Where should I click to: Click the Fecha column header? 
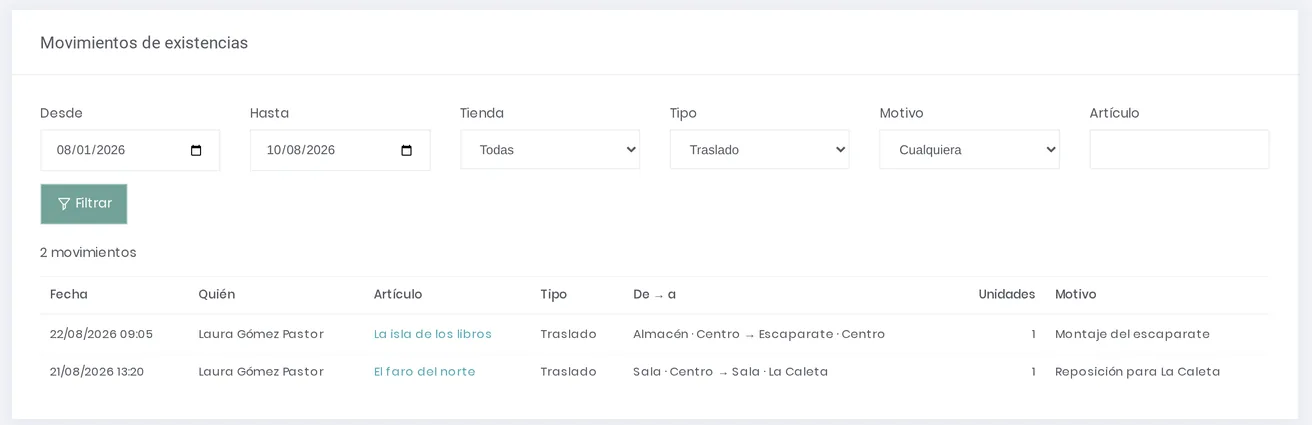click(x=69, y=295)
